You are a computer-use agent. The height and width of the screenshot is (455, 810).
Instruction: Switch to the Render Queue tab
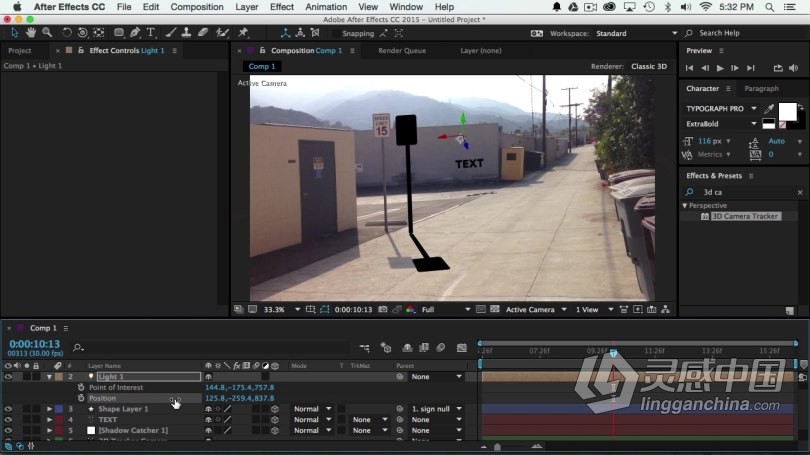(x=402, y=51)
